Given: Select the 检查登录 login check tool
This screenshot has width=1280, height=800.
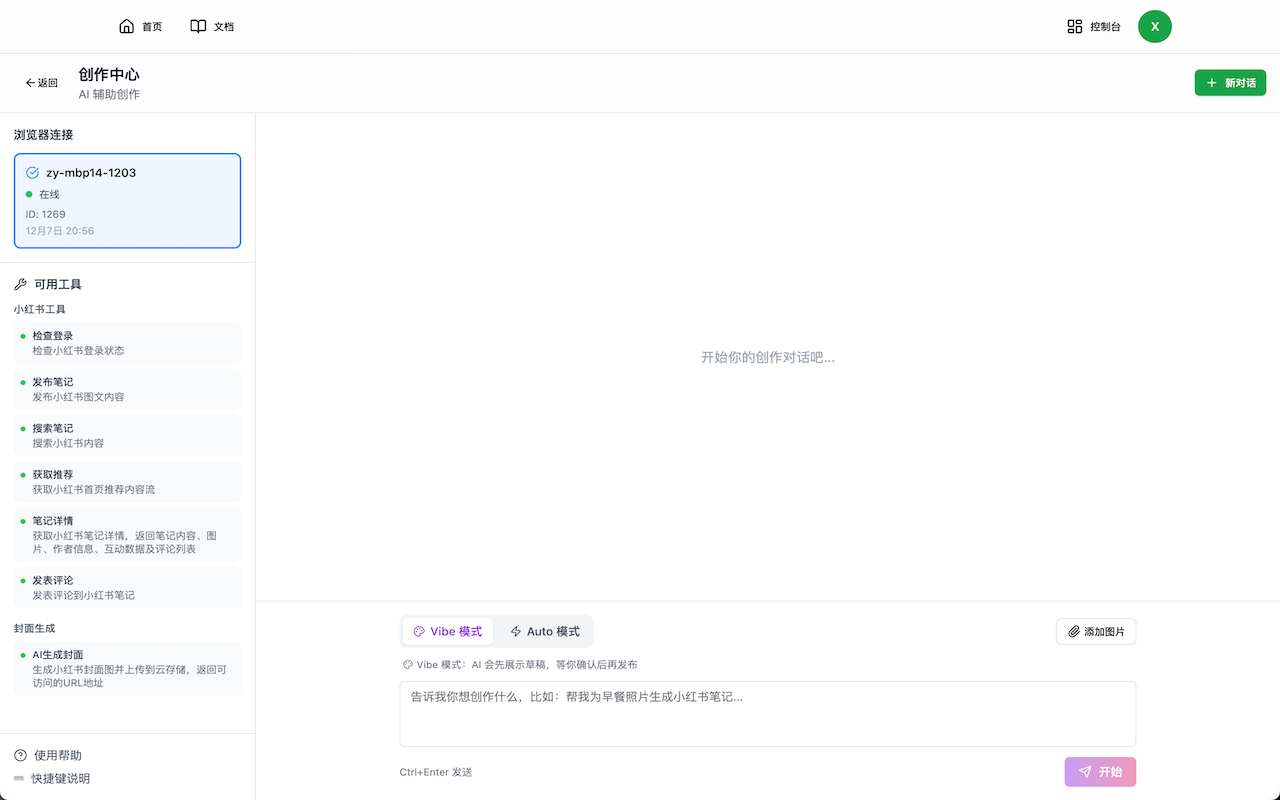Looking at the screenshot, I should [x=127, y=342].
